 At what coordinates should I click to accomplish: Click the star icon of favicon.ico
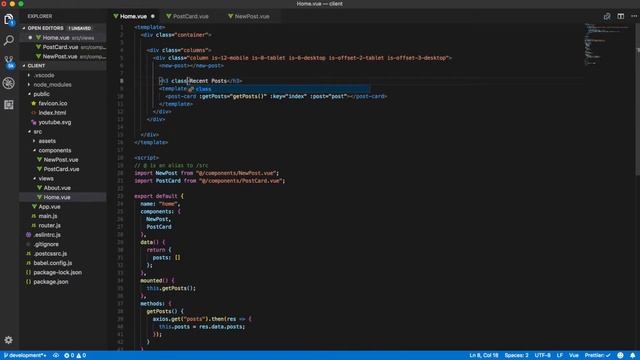(34, 103)
